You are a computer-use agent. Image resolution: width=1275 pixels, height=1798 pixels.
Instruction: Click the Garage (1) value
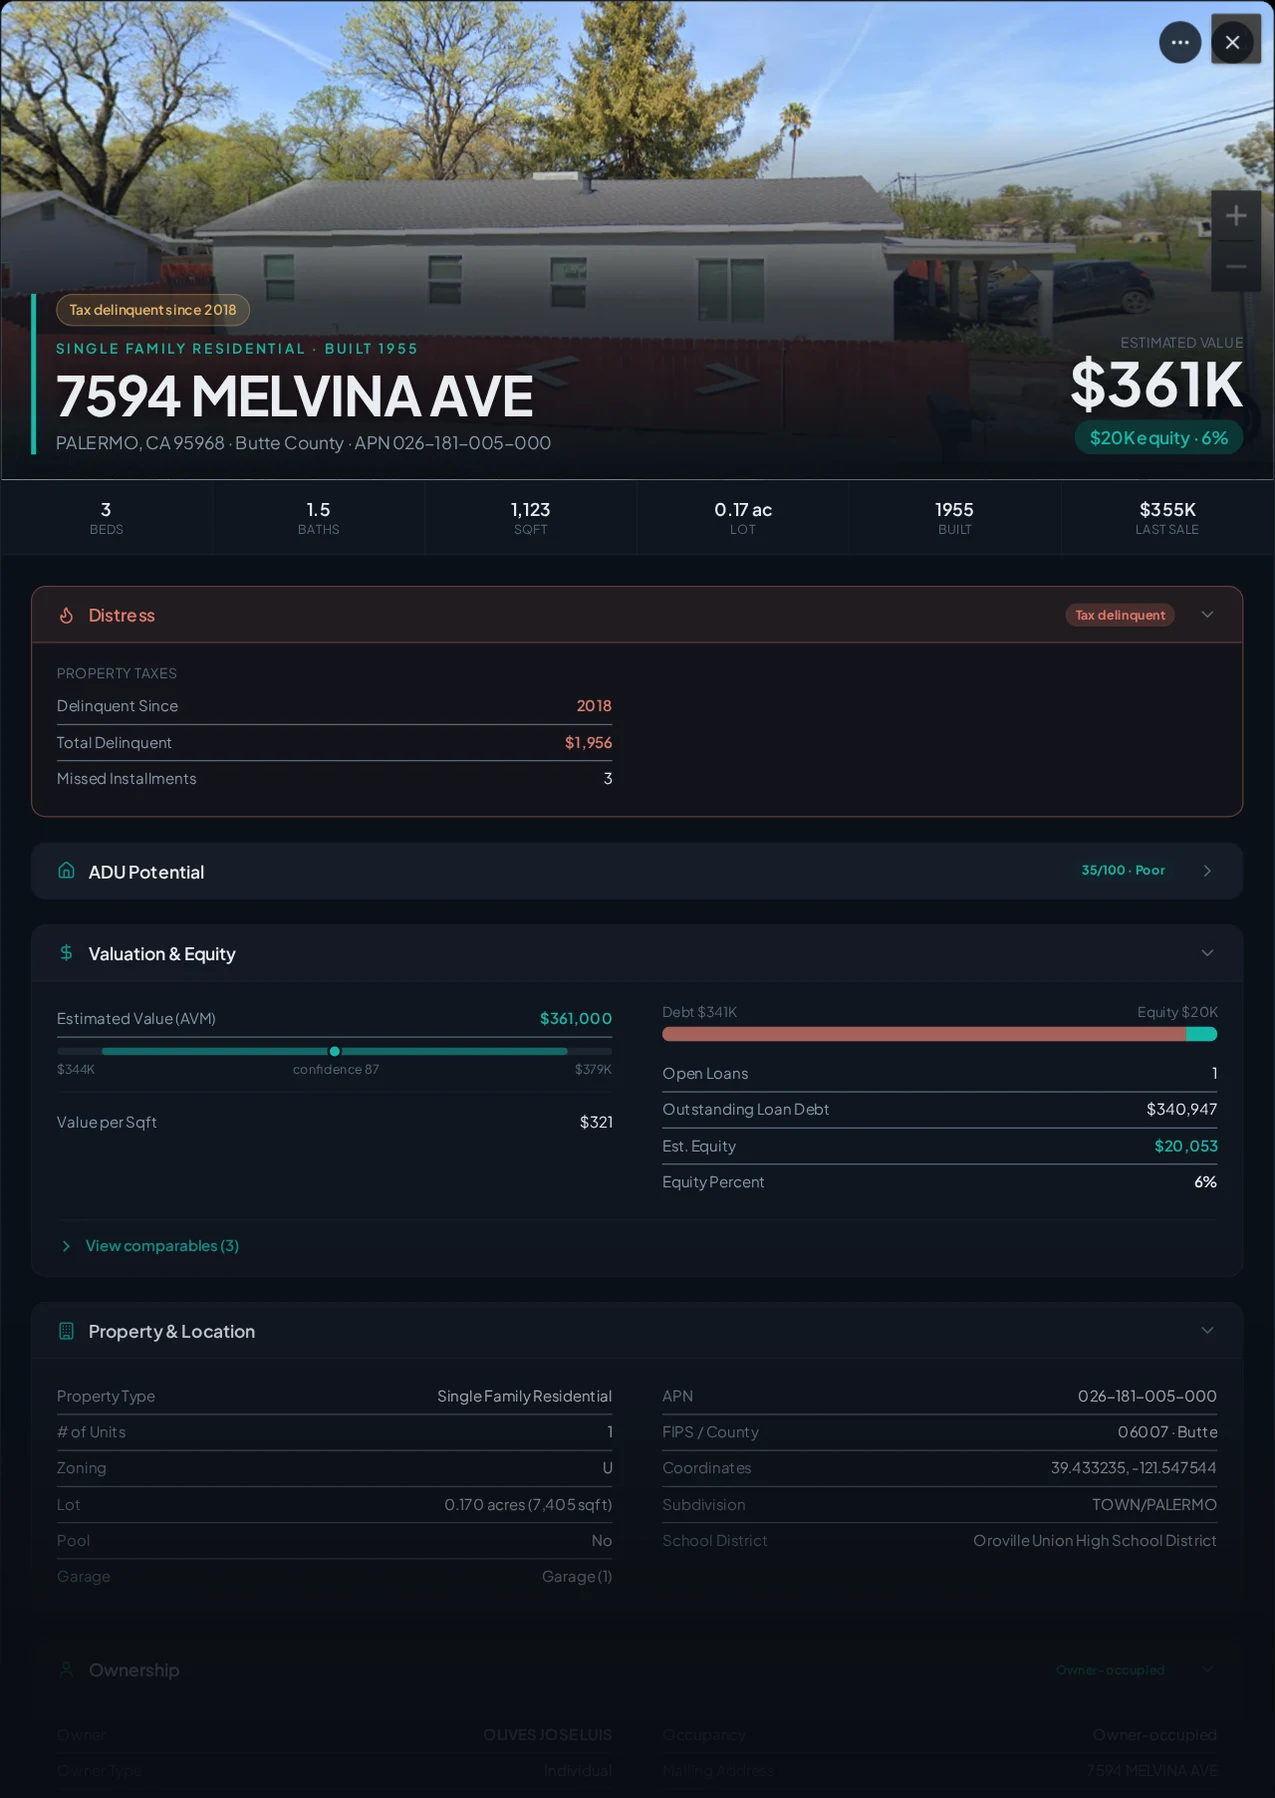577,1577
